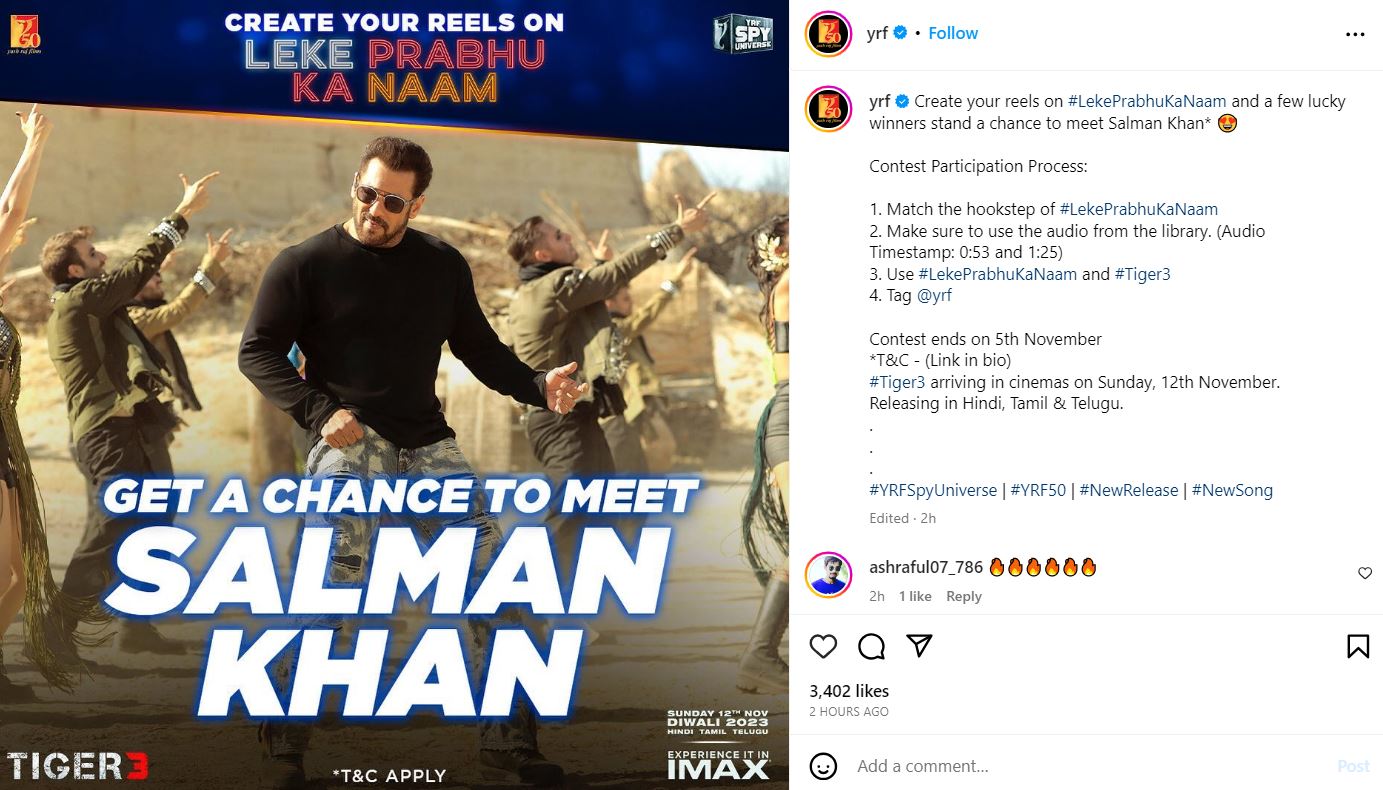Screen dimensions: 1383x790
Task: Save the post with bookmark icon
Action: pos(1358,647)
